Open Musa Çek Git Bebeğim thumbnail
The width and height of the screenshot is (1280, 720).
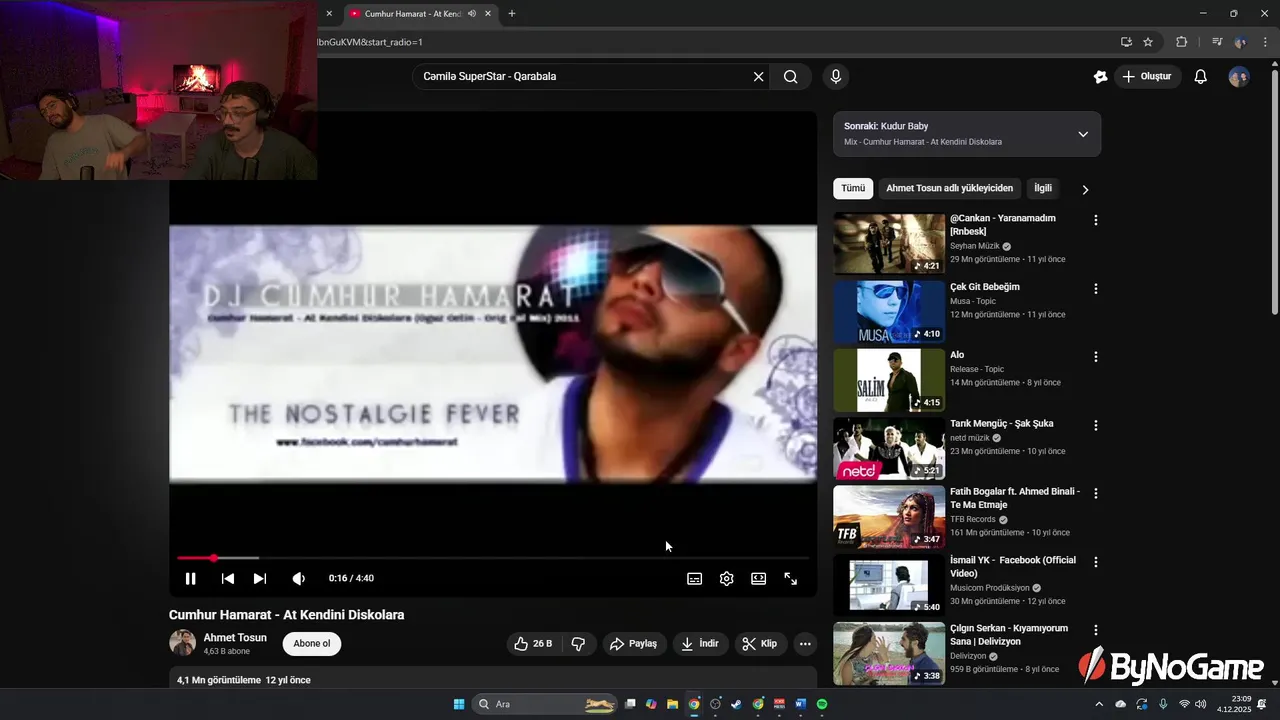[889, 312]
